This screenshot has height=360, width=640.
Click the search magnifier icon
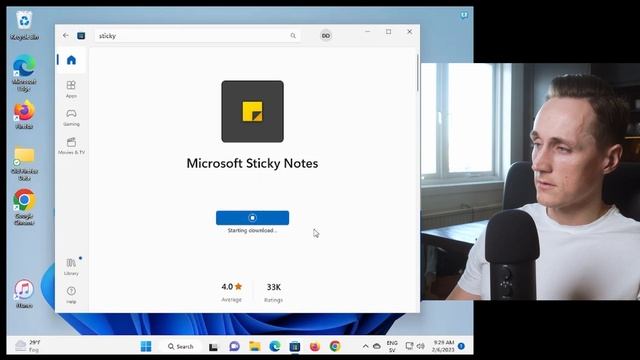[x=293, y=36]
